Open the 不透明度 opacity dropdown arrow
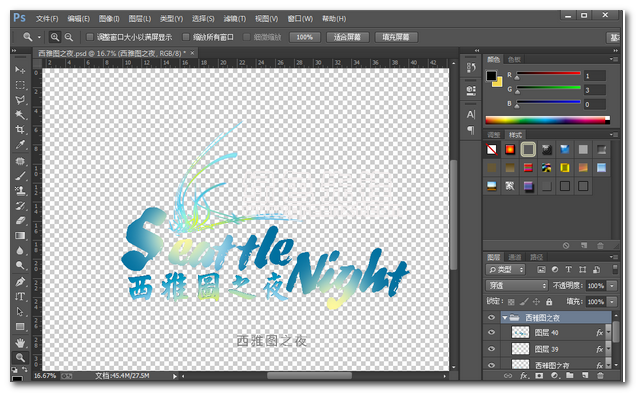The height and width of the screenshot is (393, 636). pos(612,286)
